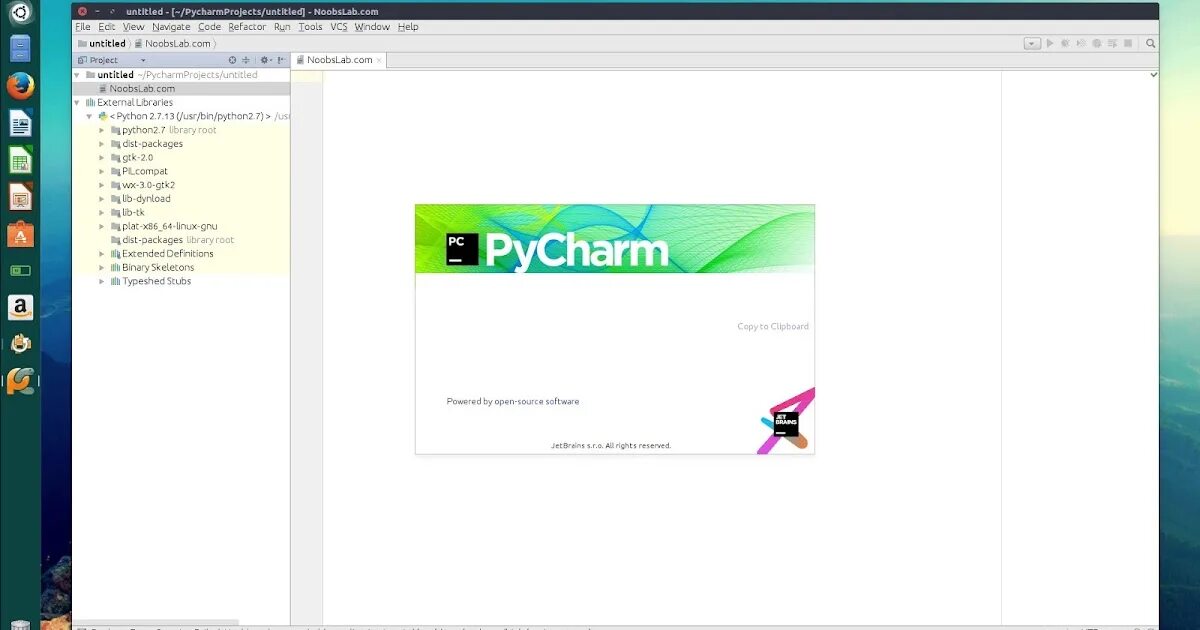Expand the plat-x86_64-linux-gnu folder
Viewport: 1200px width, 630px height.
tap(102, 226)
